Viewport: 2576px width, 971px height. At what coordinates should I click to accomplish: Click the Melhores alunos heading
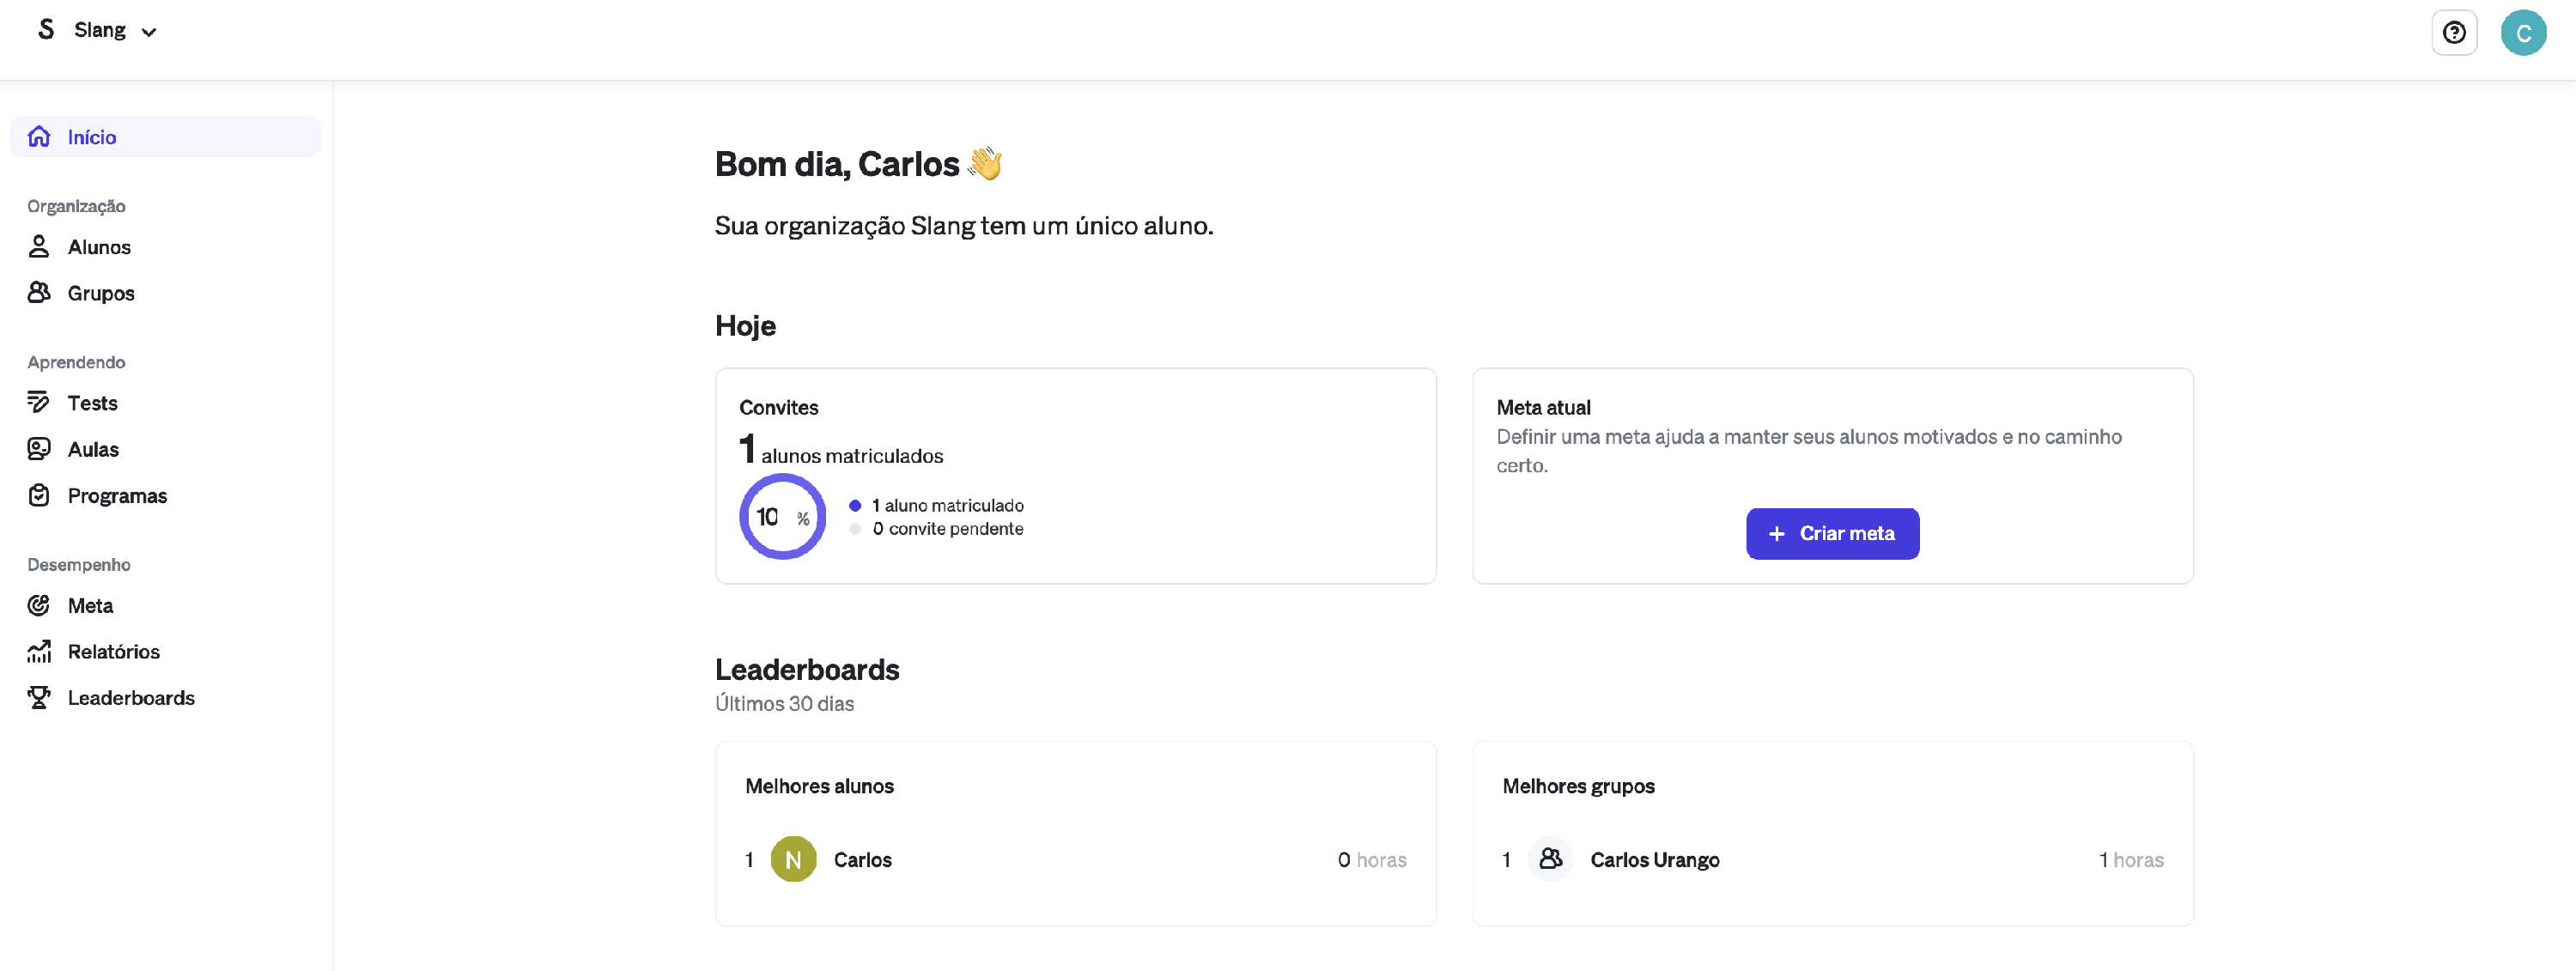tap(819, 787)
